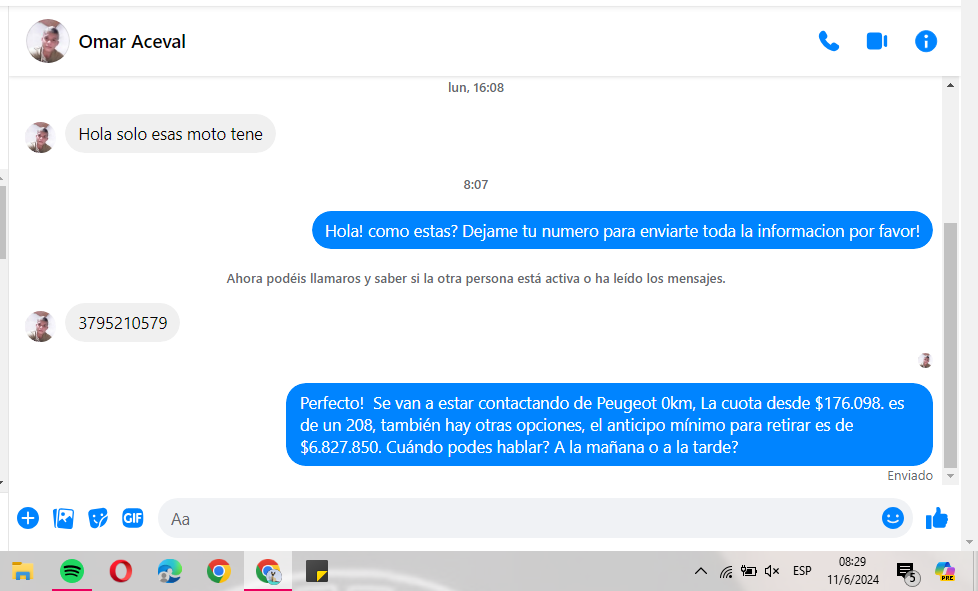Open the conversation information panel
Image resolution: width=978 pixels, height=591 pixels.
click(926, 41)
